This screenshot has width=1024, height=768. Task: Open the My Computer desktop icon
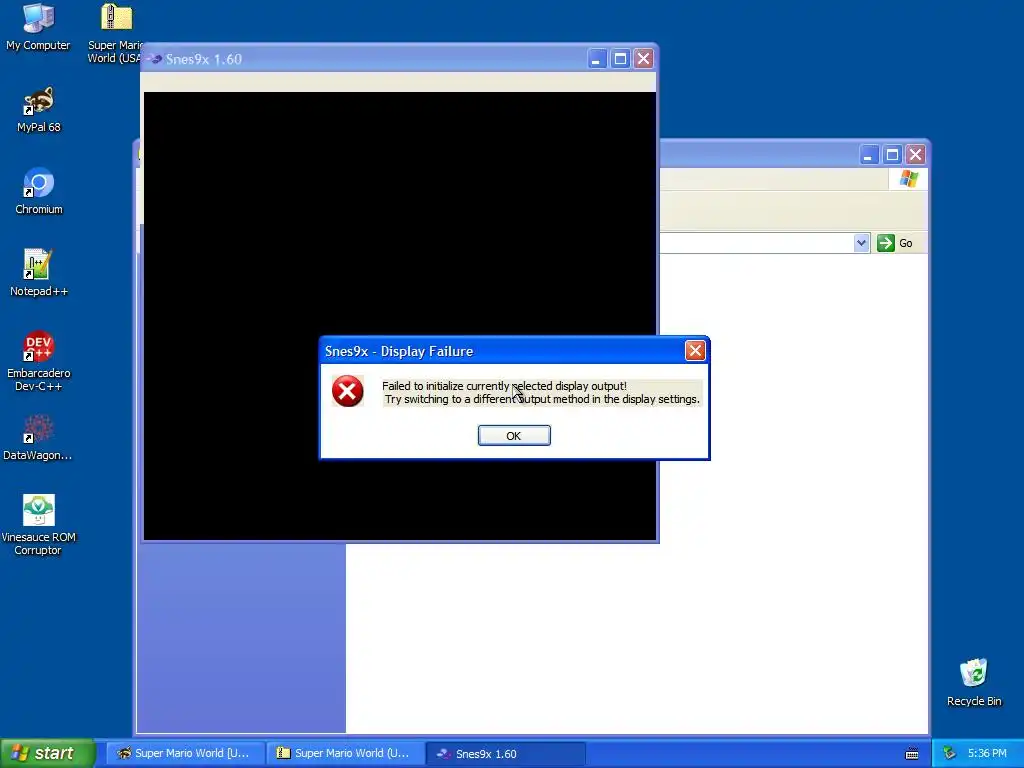38,27
